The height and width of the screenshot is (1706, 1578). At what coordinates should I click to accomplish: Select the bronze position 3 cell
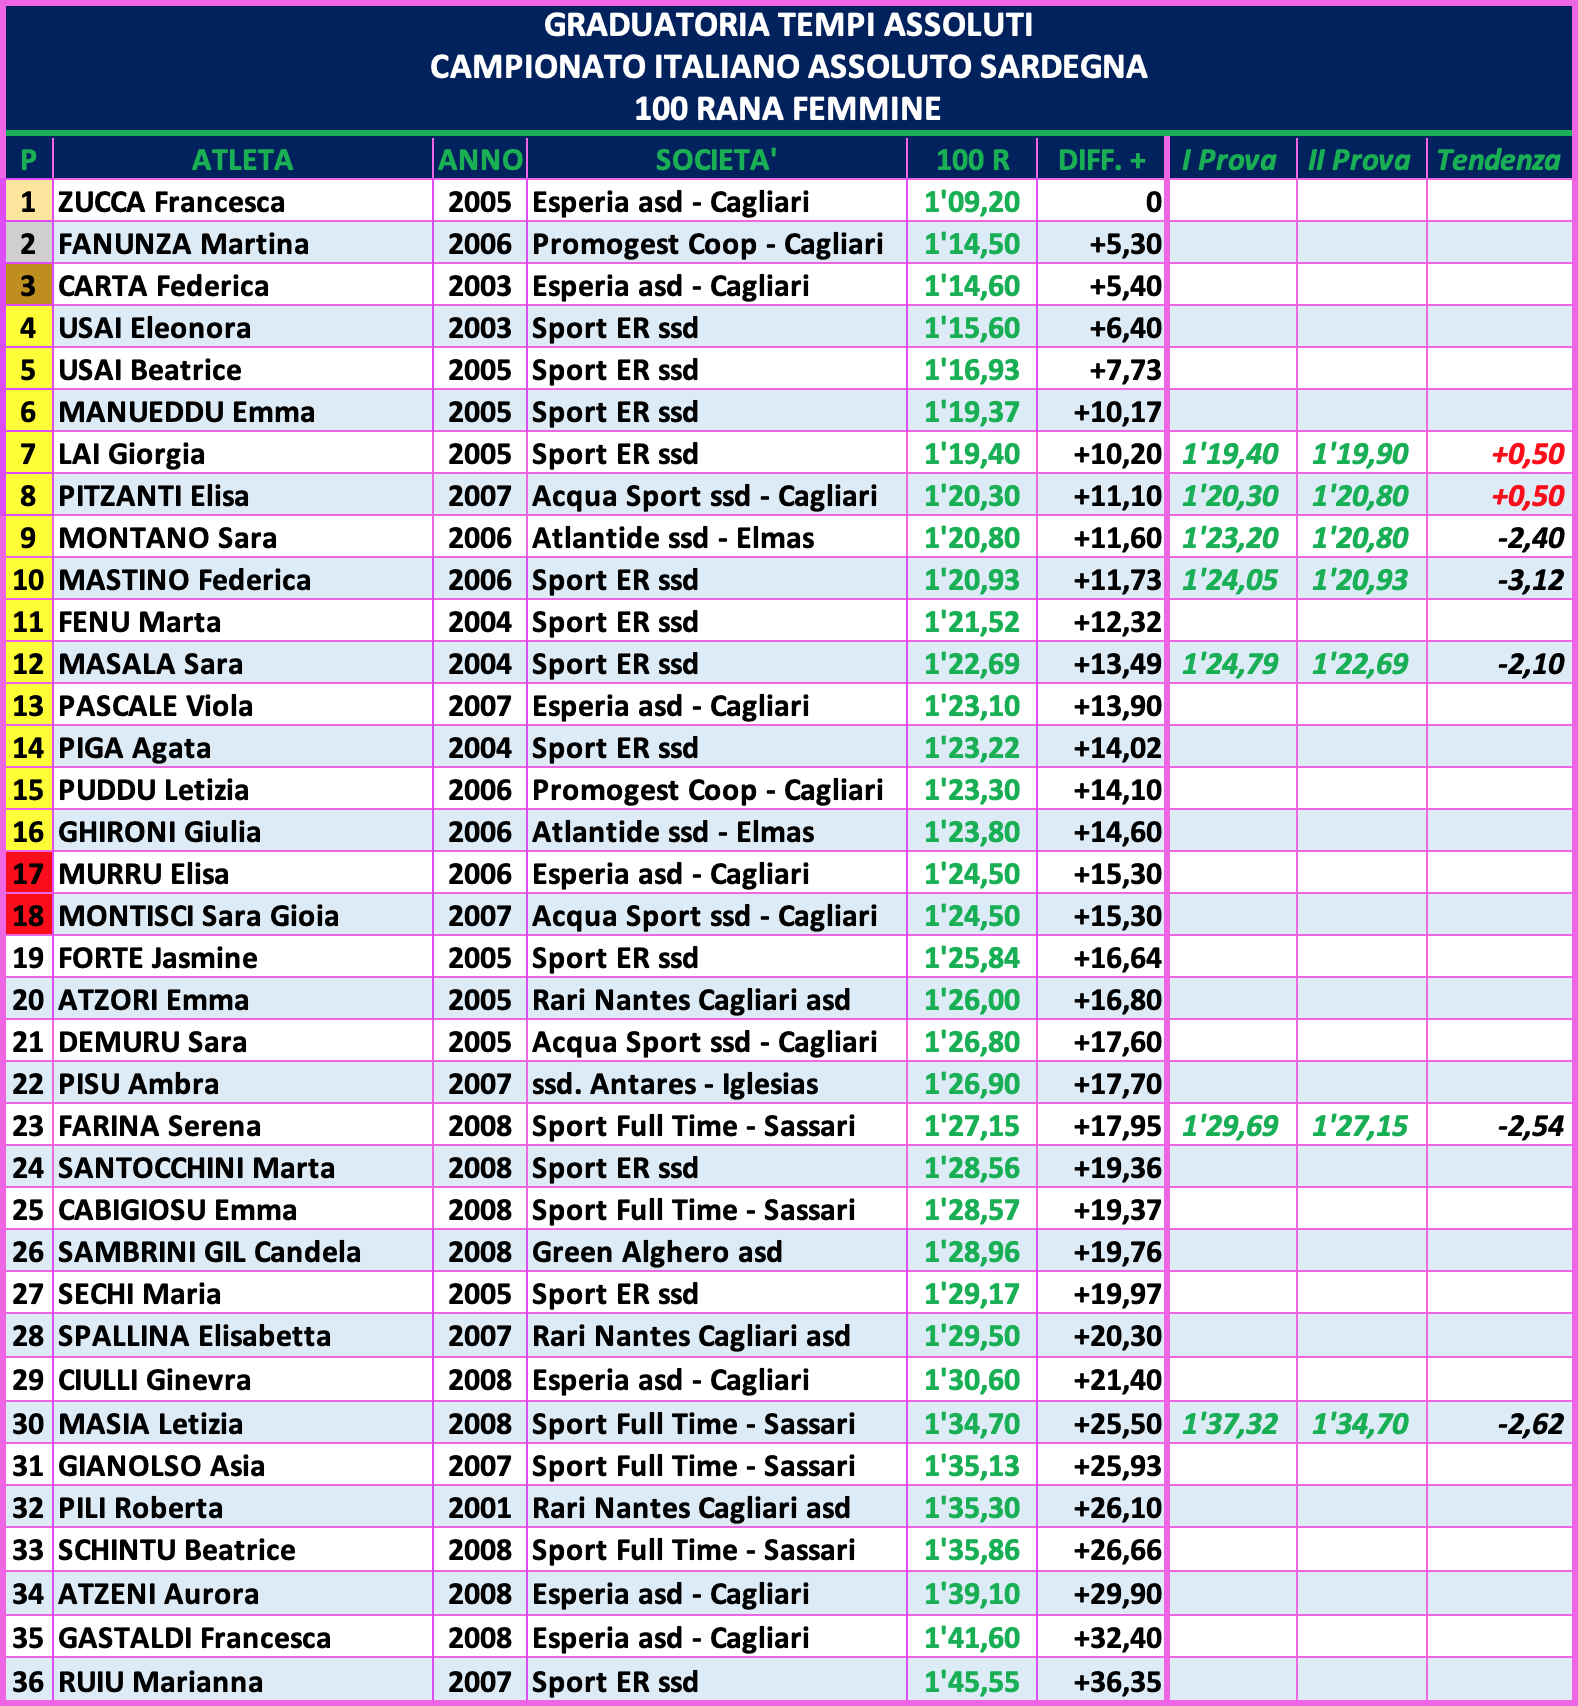click(28, 286)
